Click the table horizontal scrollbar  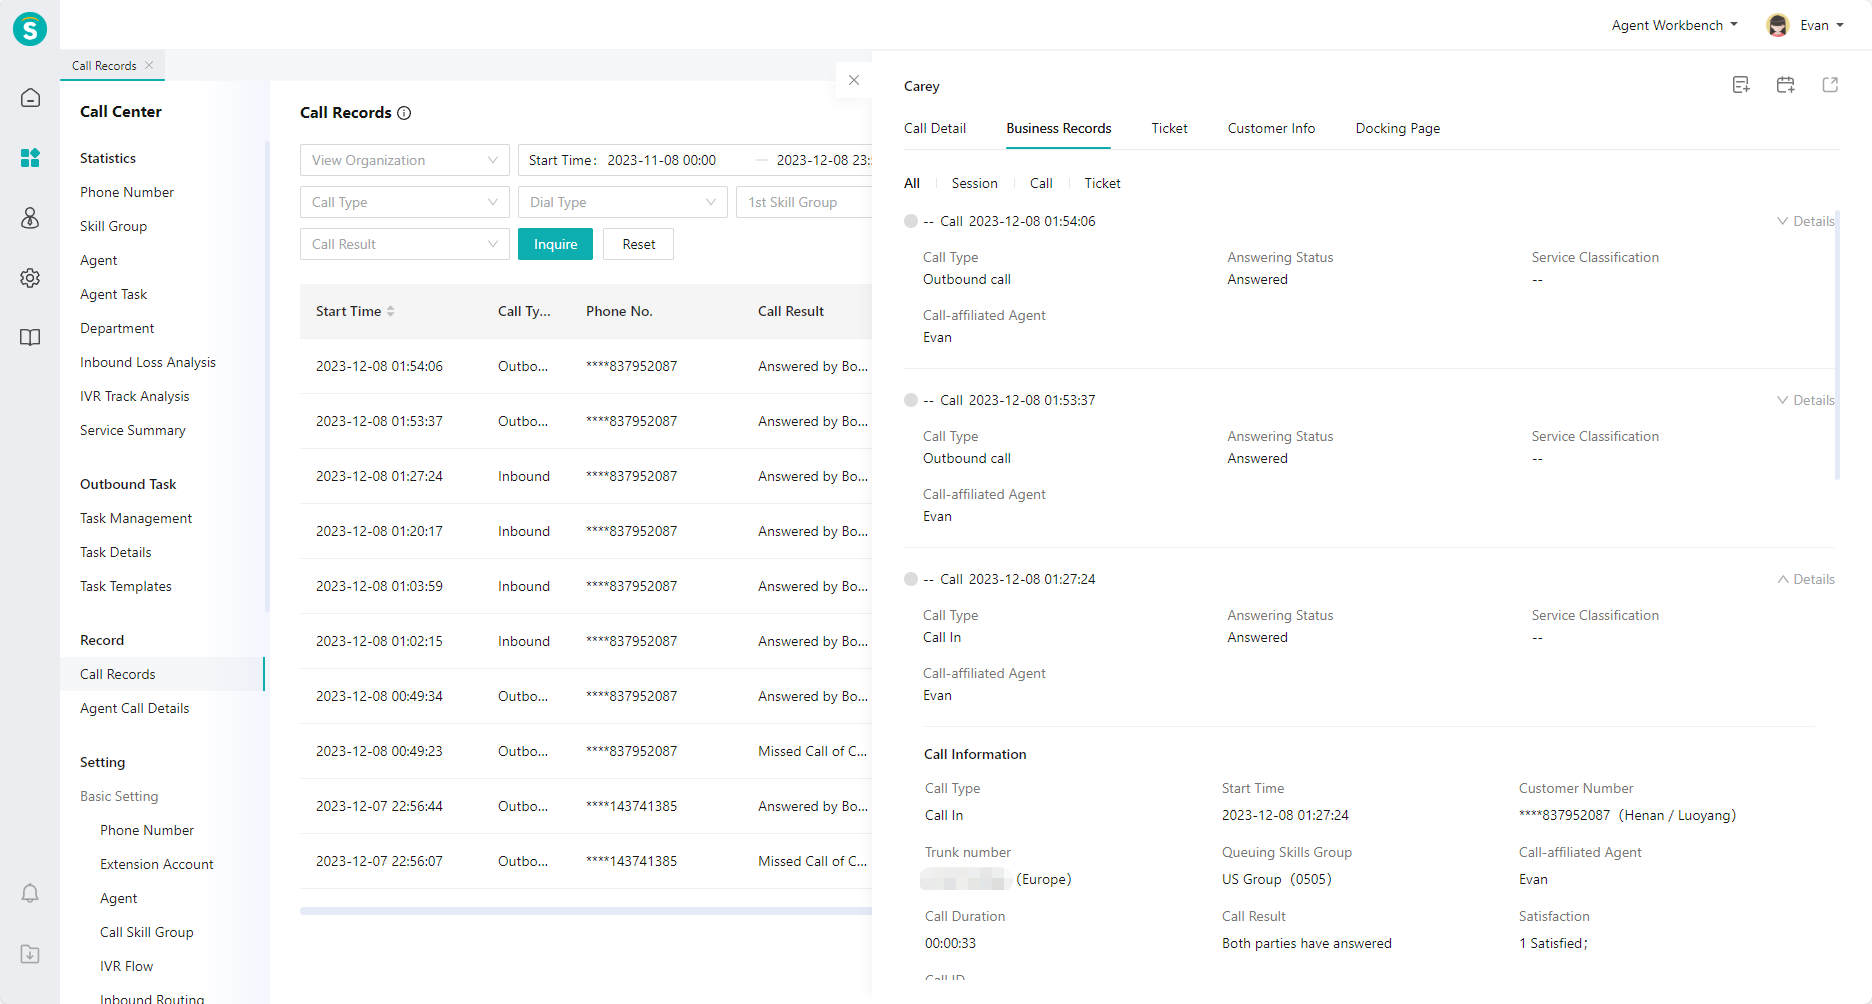[586, 911]
